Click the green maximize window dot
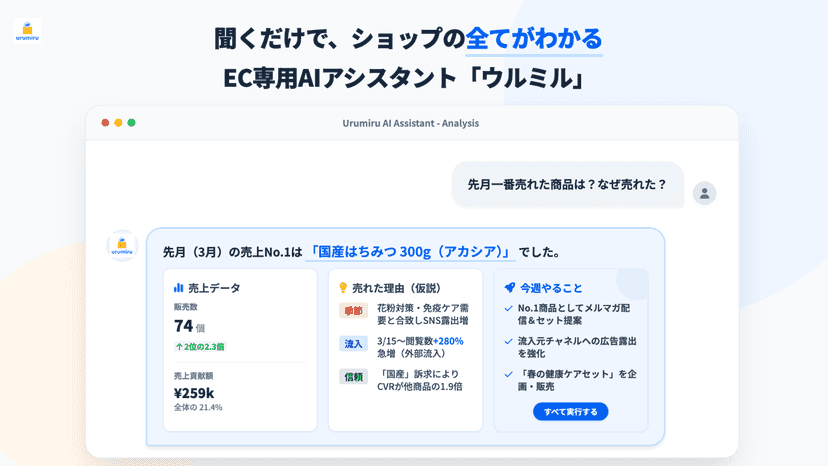828x466 pixels. coord(131,123)
